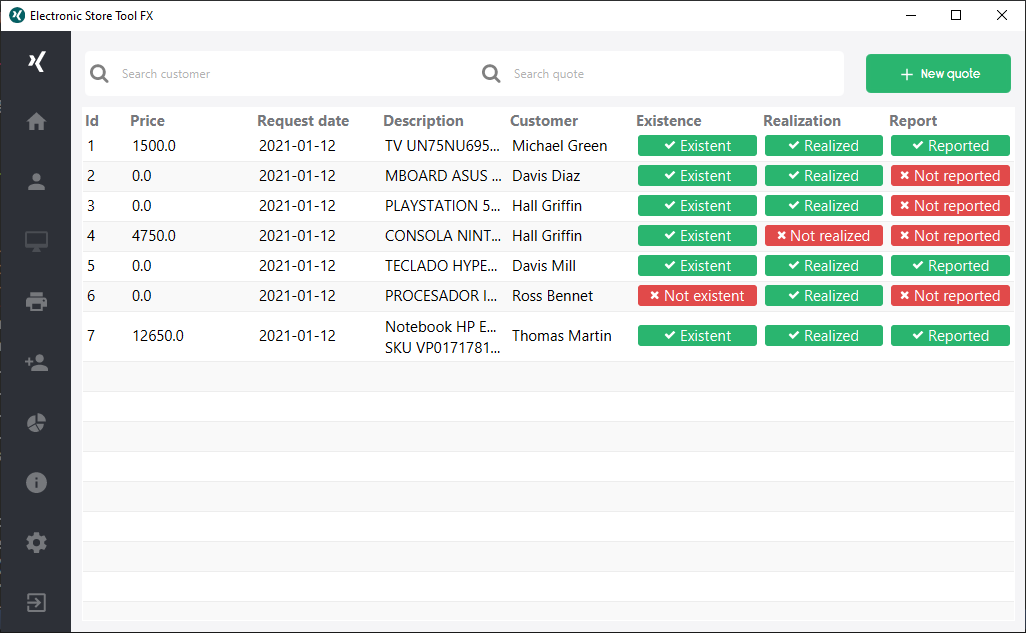
Task: Sort by the Id column header
Action: 92,120
